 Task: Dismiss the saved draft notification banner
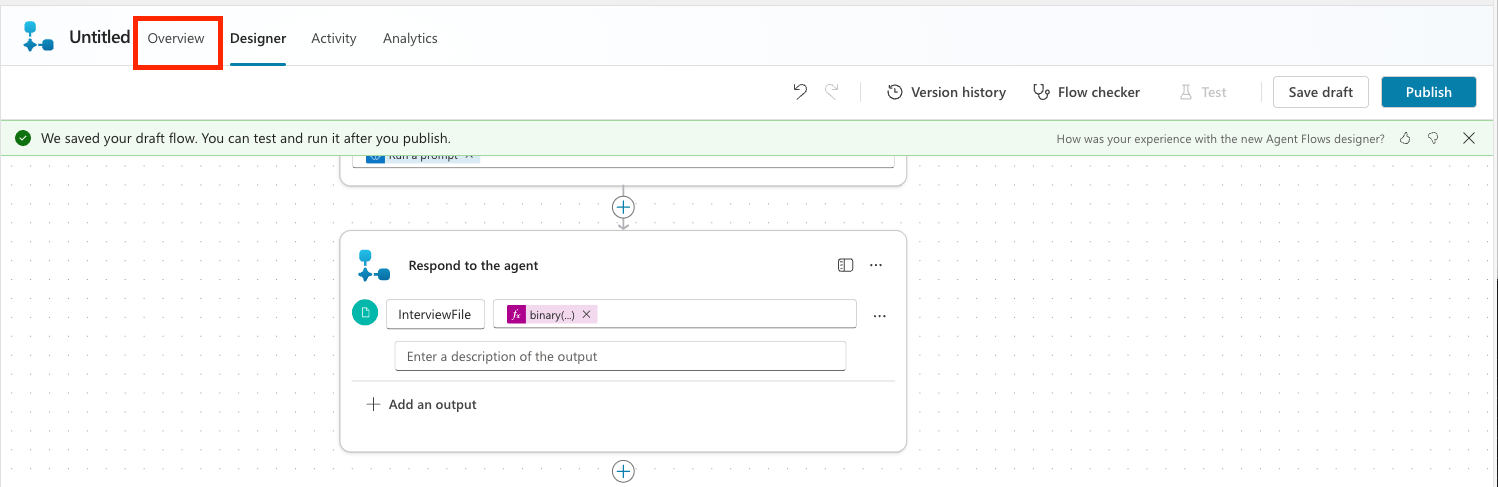pyautogui.click(x=1469, y=138)
